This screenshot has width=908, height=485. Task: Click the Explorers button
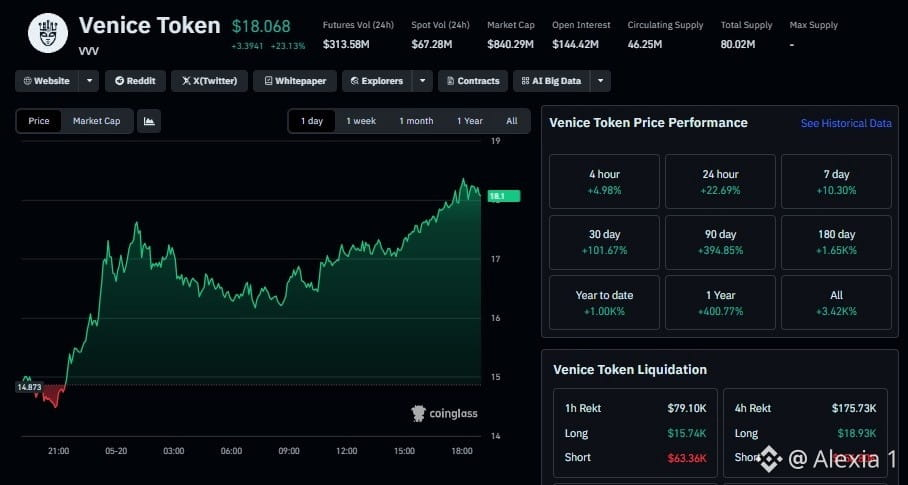point(377,81)
